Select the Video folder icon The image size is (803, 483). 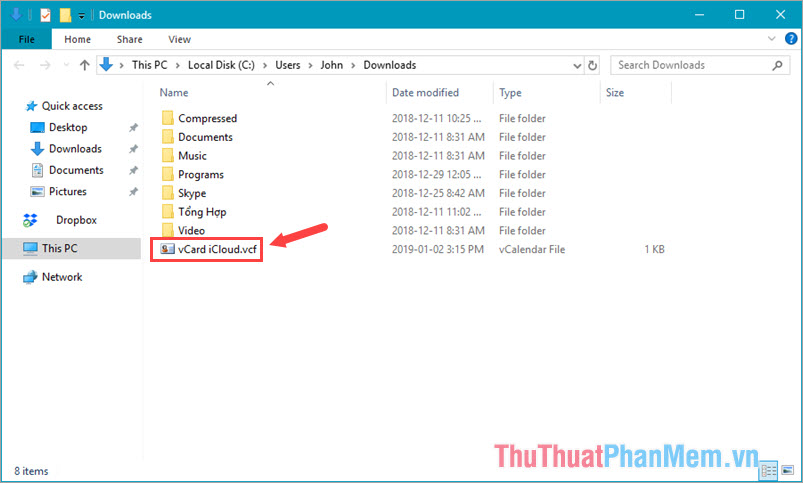(x=167, y=230)
